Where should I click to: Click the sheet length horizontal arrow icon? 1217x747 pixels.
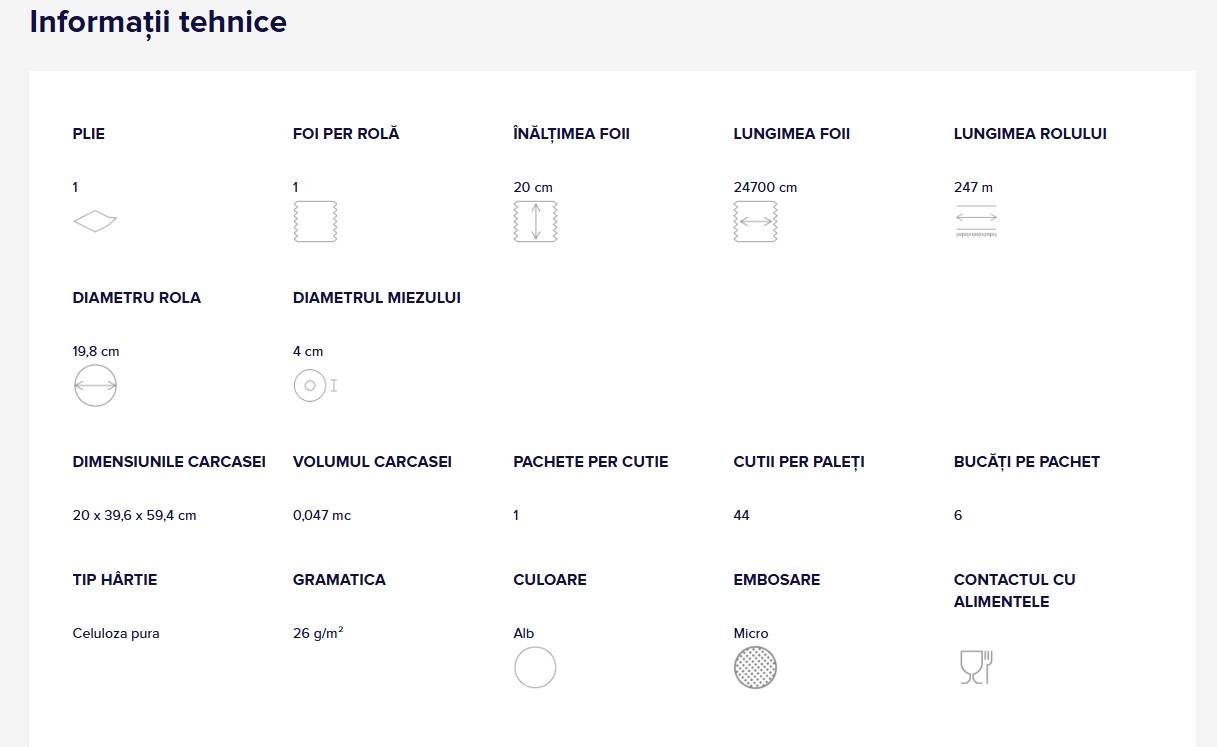[x=755, y=221]
